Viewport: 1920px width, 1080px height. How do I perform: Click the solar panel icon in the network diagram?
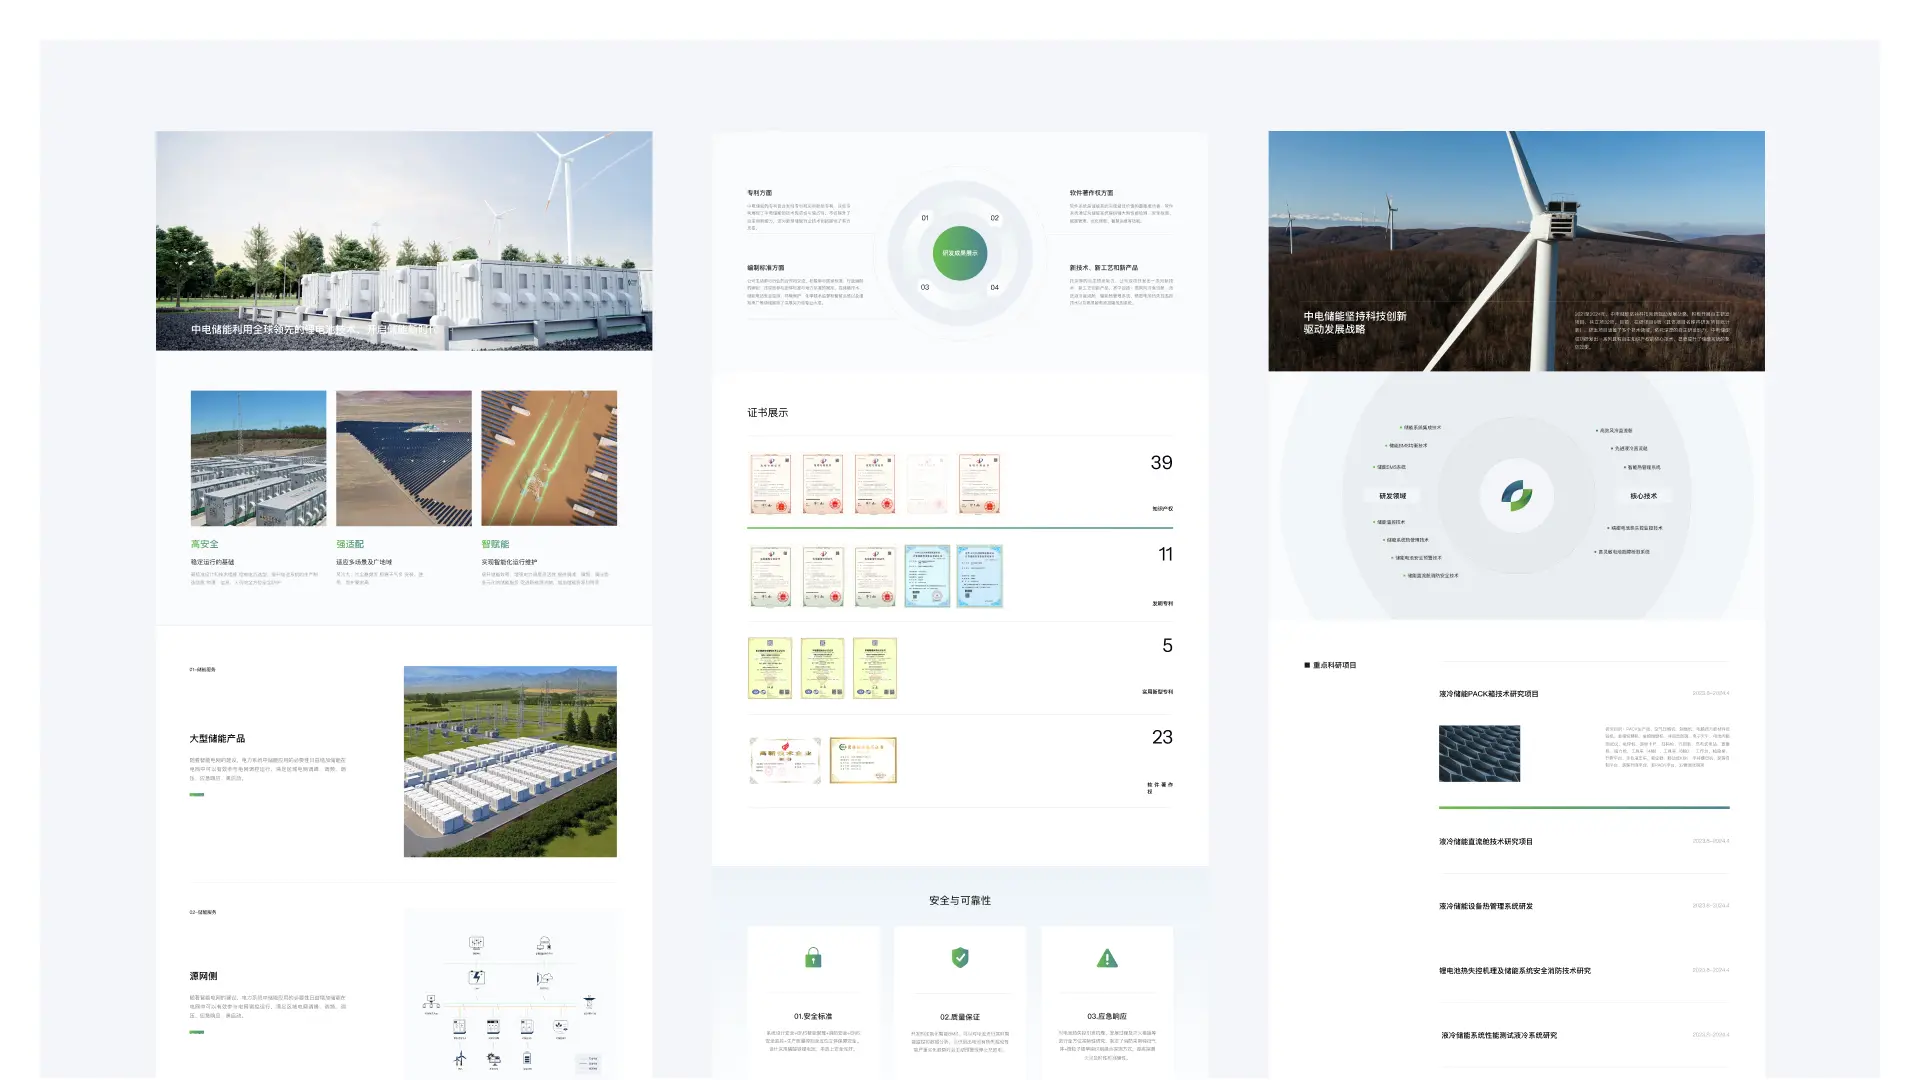tap(494, 1058)
